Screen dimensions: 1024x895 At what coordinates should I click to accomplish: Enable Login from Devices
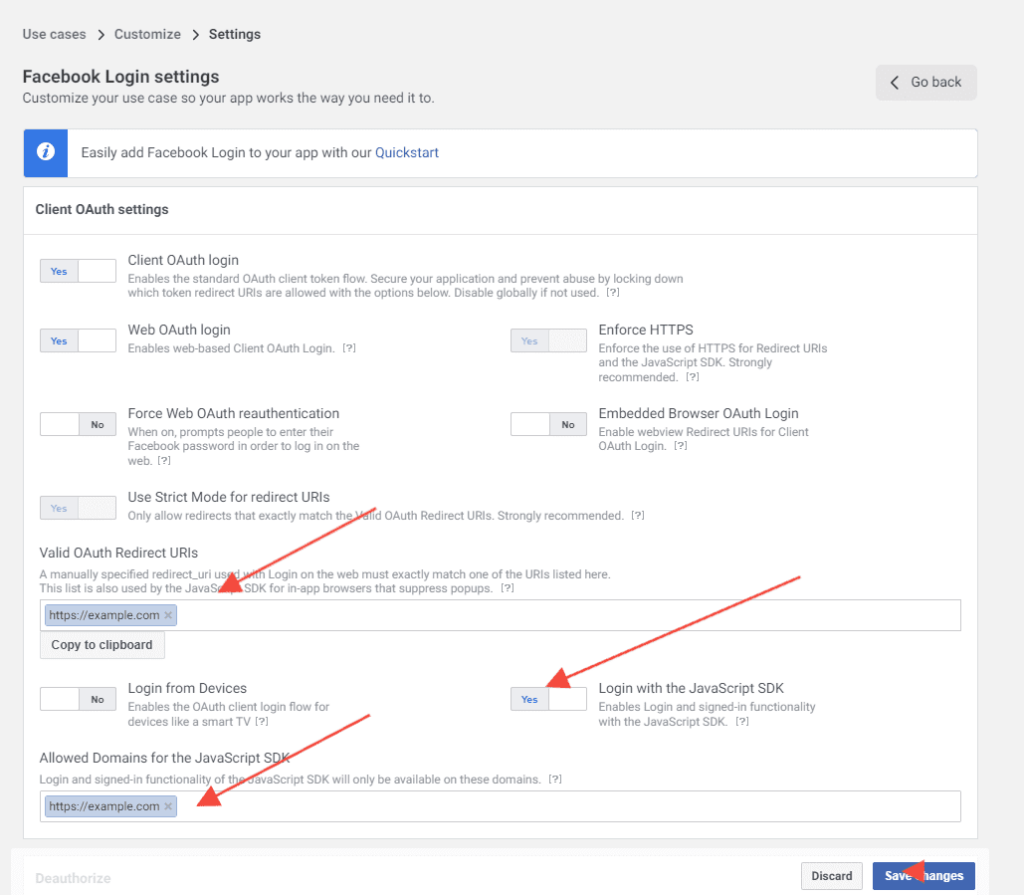coord(58,698)
